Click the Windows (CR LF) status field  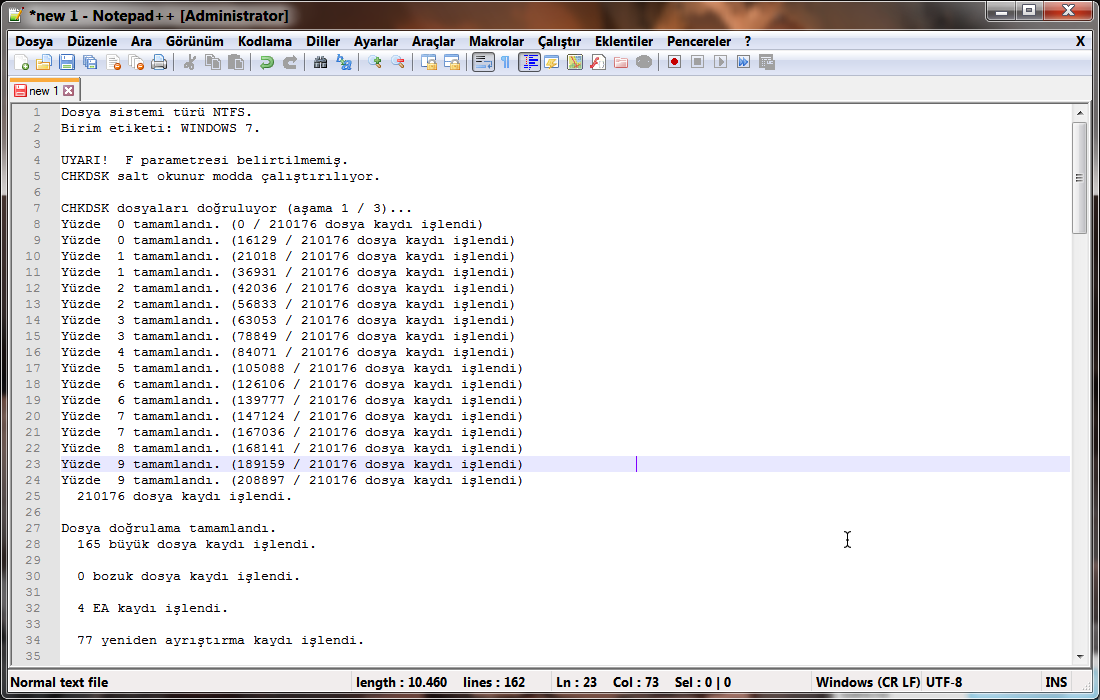click(867, 682)
